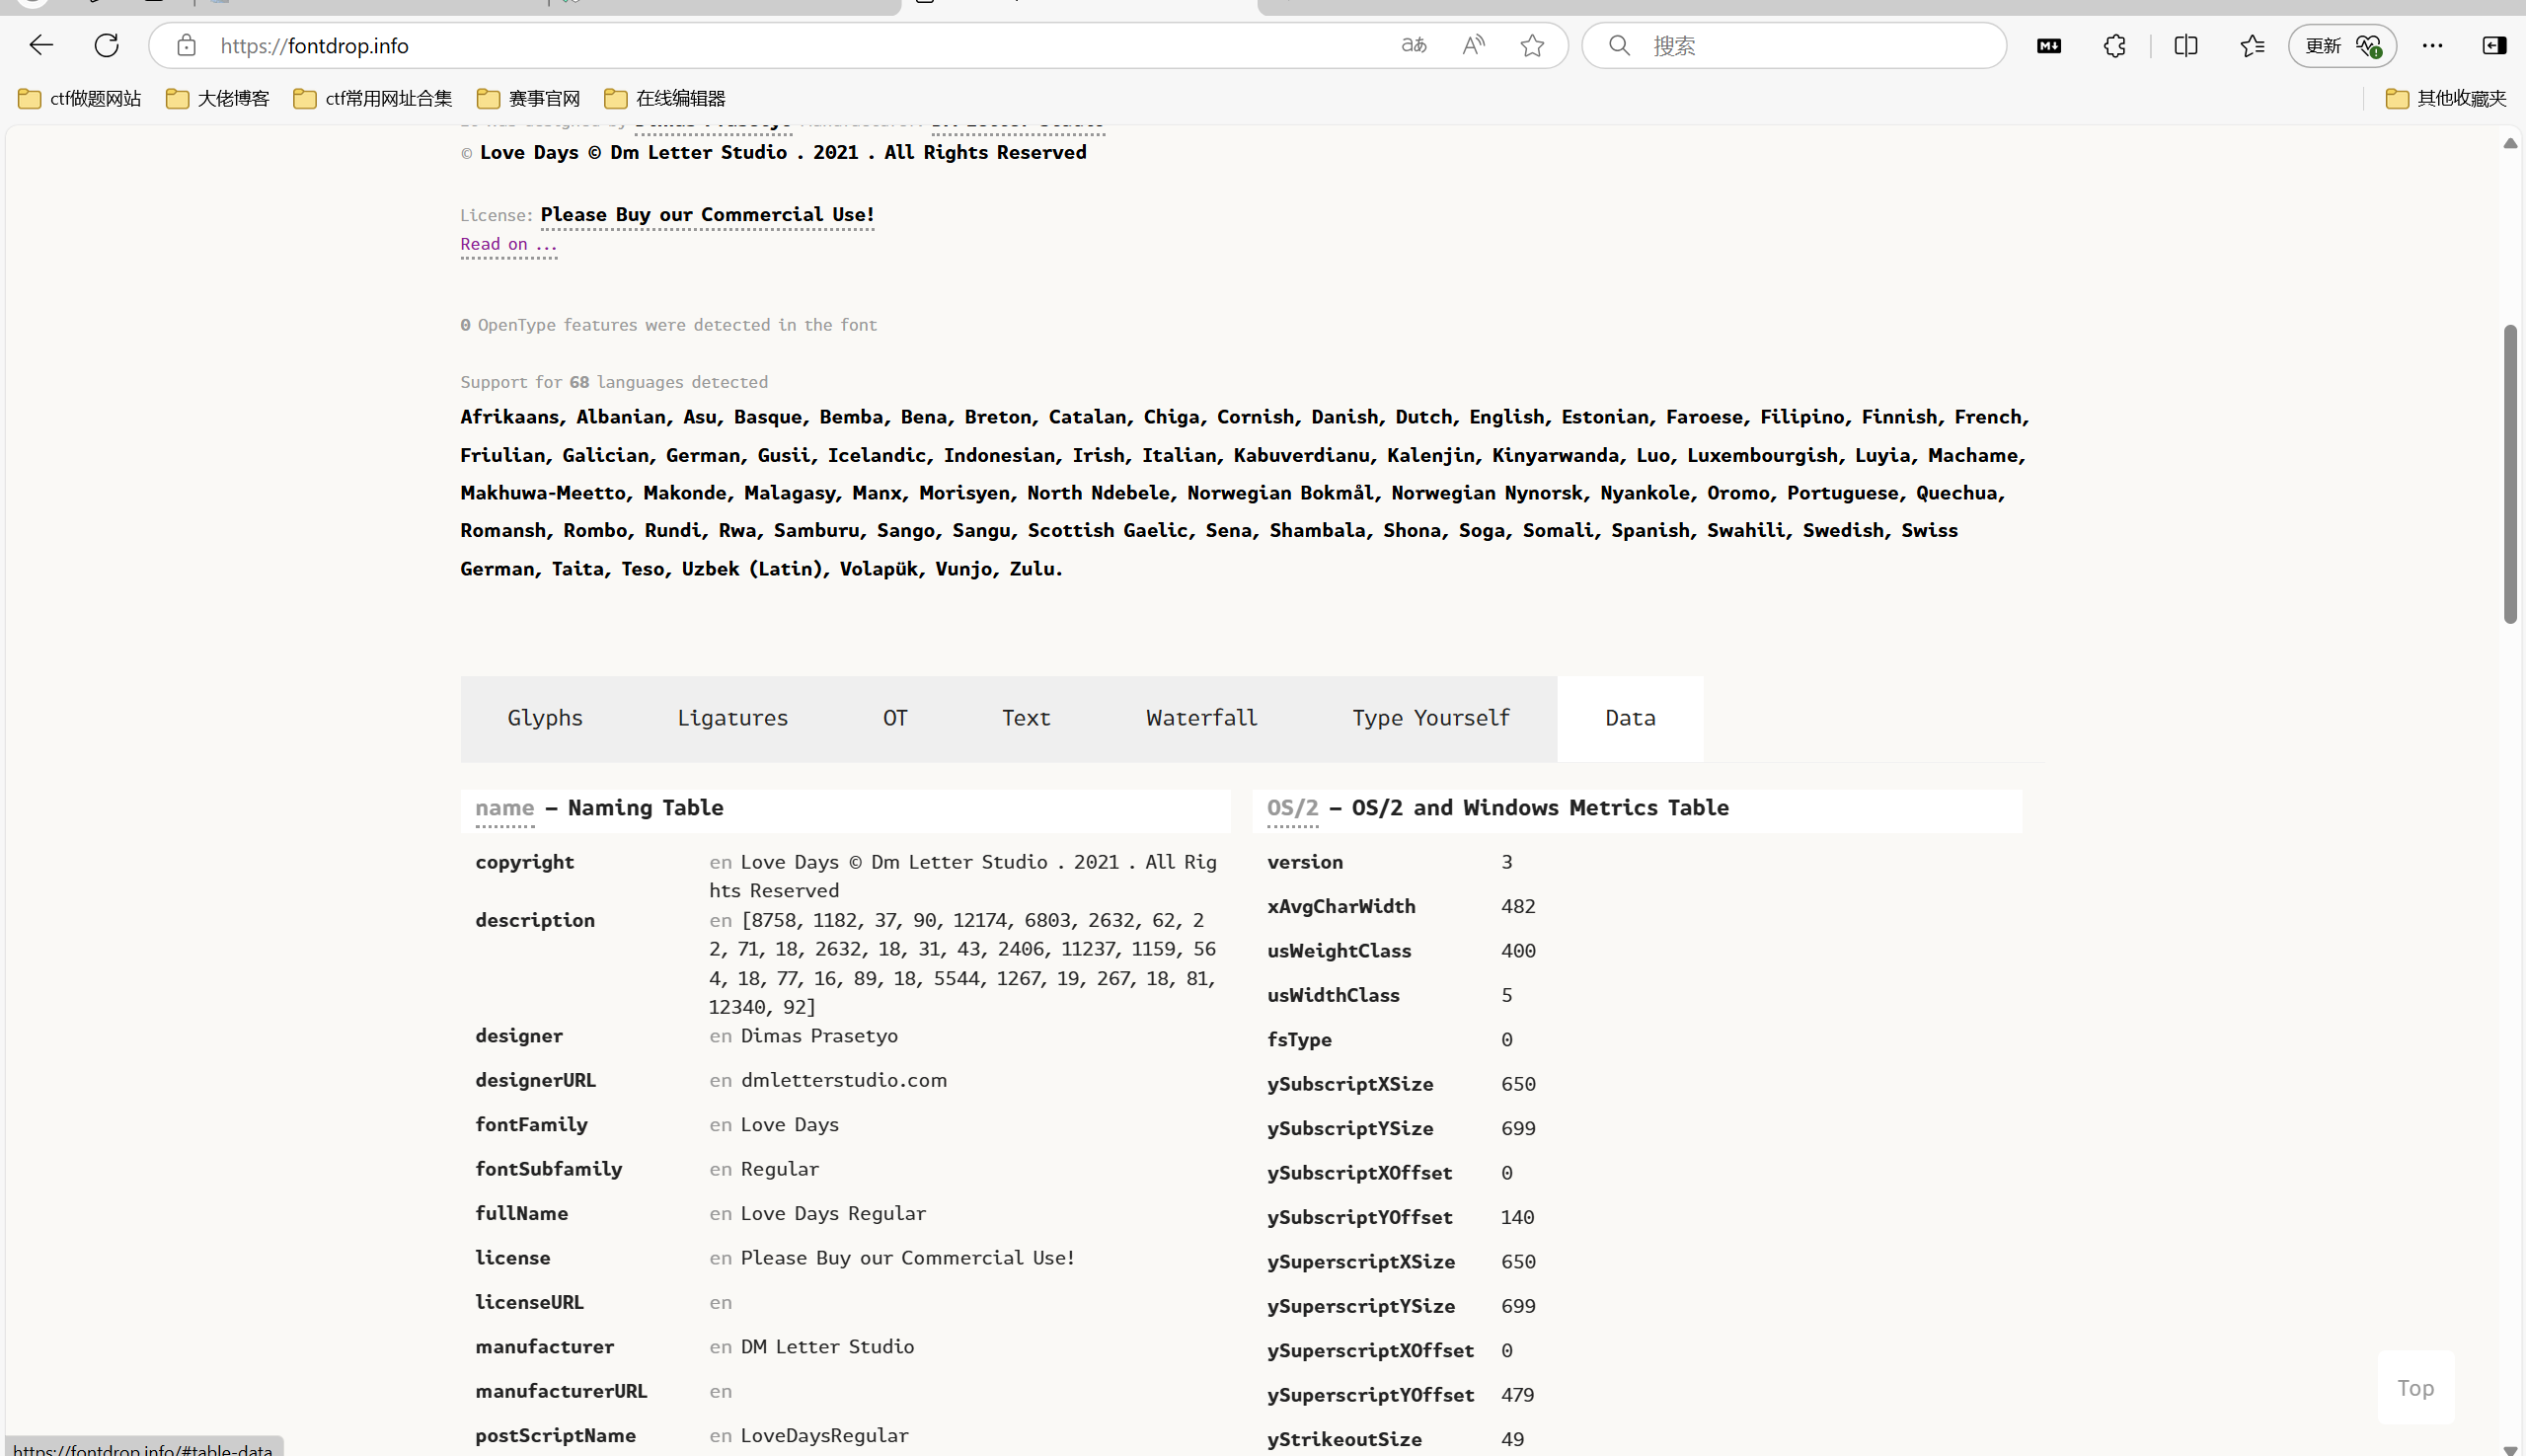
Task: Add page to favorites star
Action: click(x=1532, y=45)
